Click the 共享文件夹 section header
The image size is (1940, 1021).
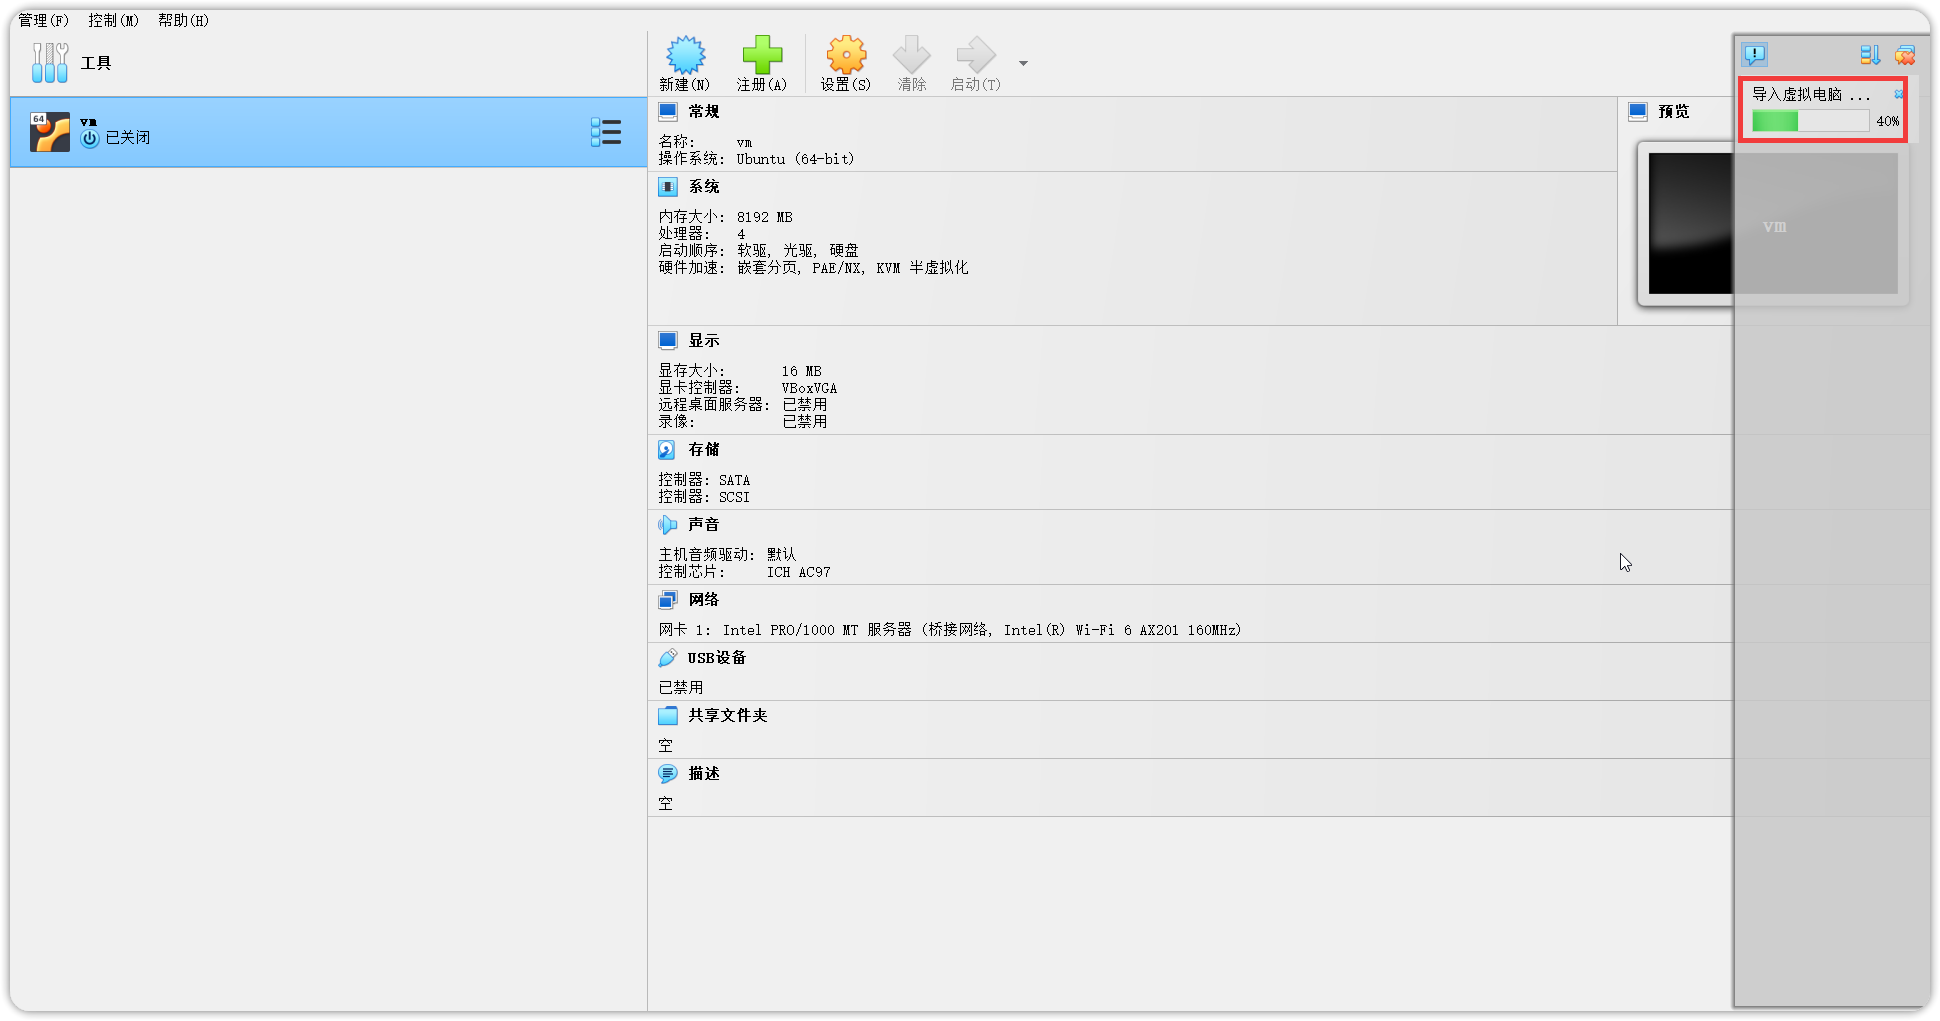pos(728,715)
